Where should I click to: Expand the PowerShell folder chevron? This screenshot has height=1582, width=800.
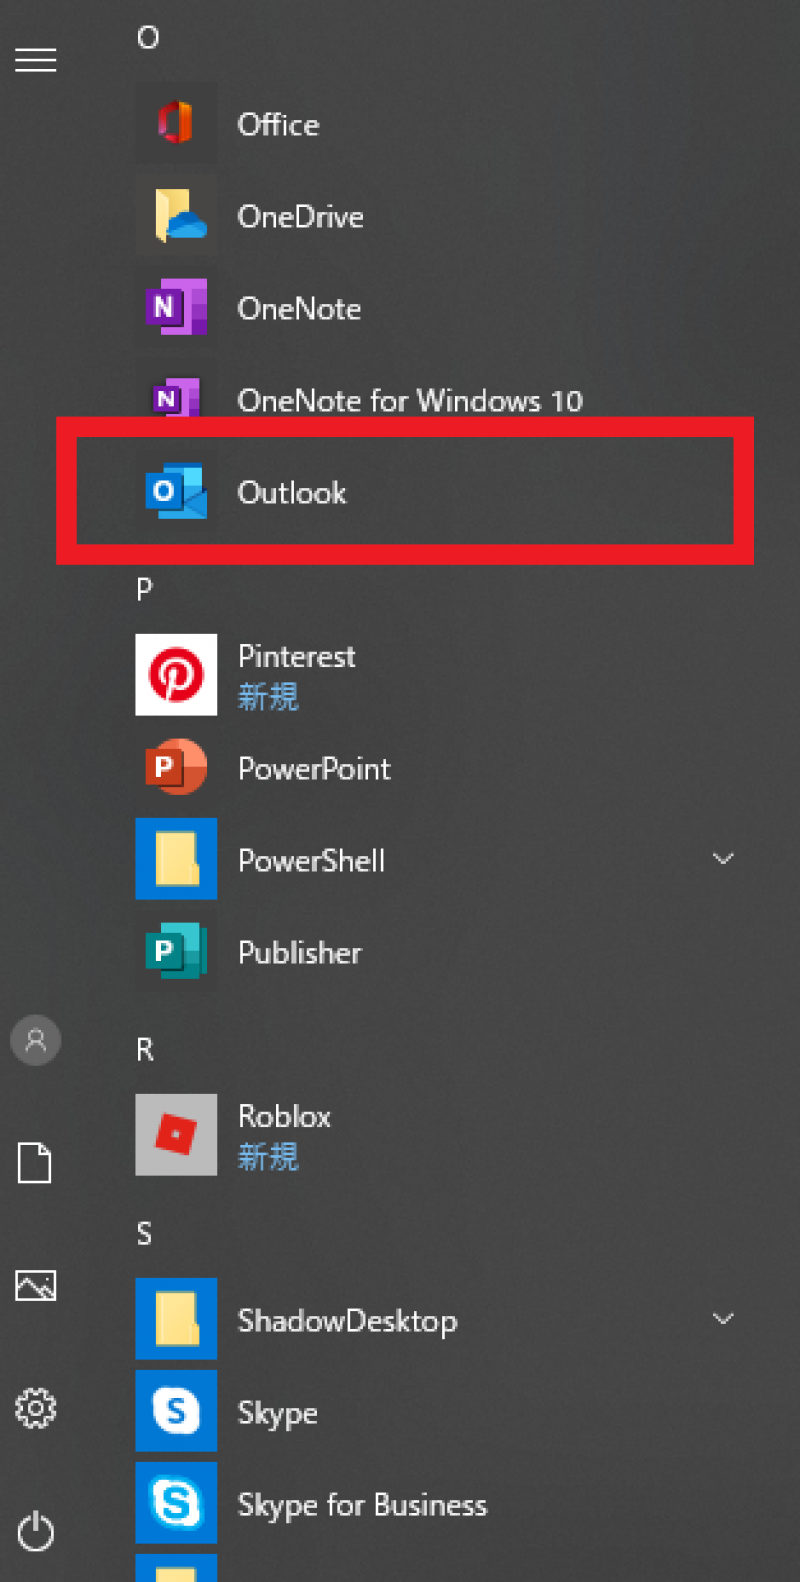tap(723, 859)
